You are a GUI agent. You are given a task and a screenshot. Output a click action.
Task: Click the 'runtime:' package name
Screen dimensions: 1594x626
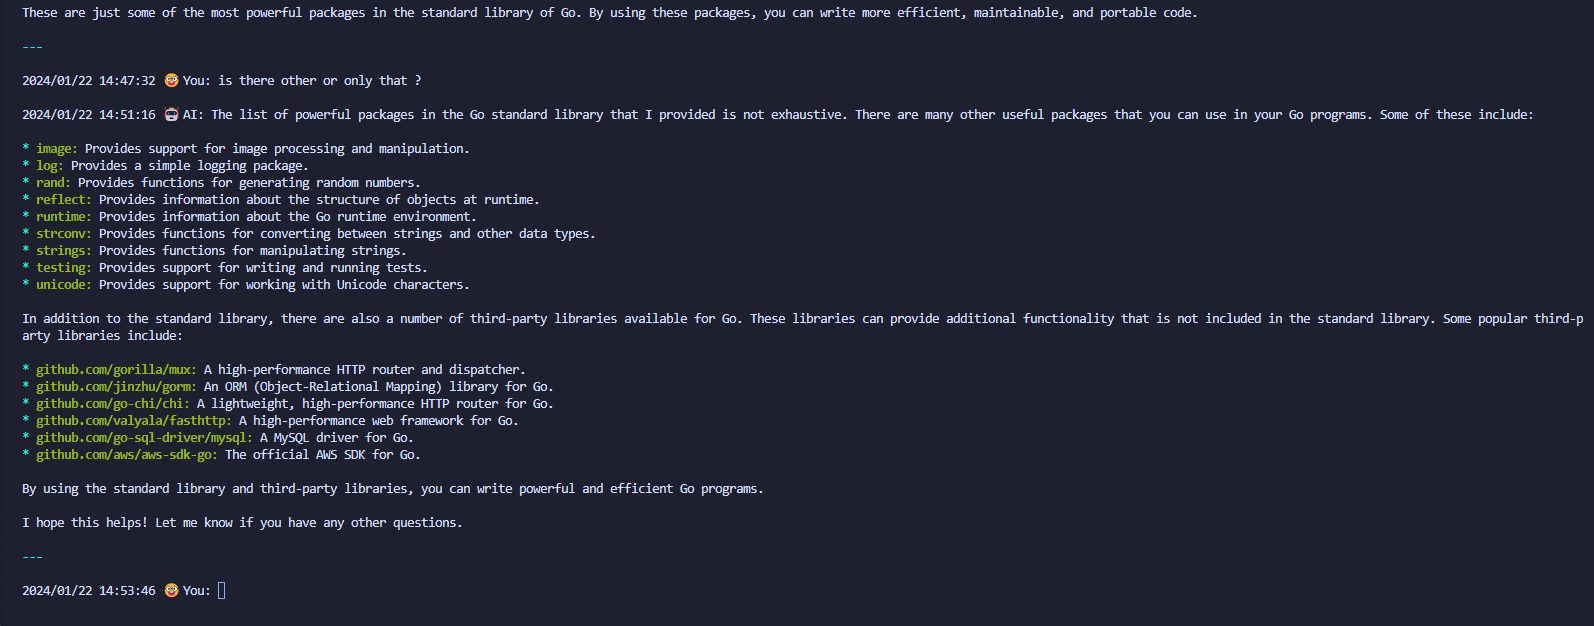(64, 216)
